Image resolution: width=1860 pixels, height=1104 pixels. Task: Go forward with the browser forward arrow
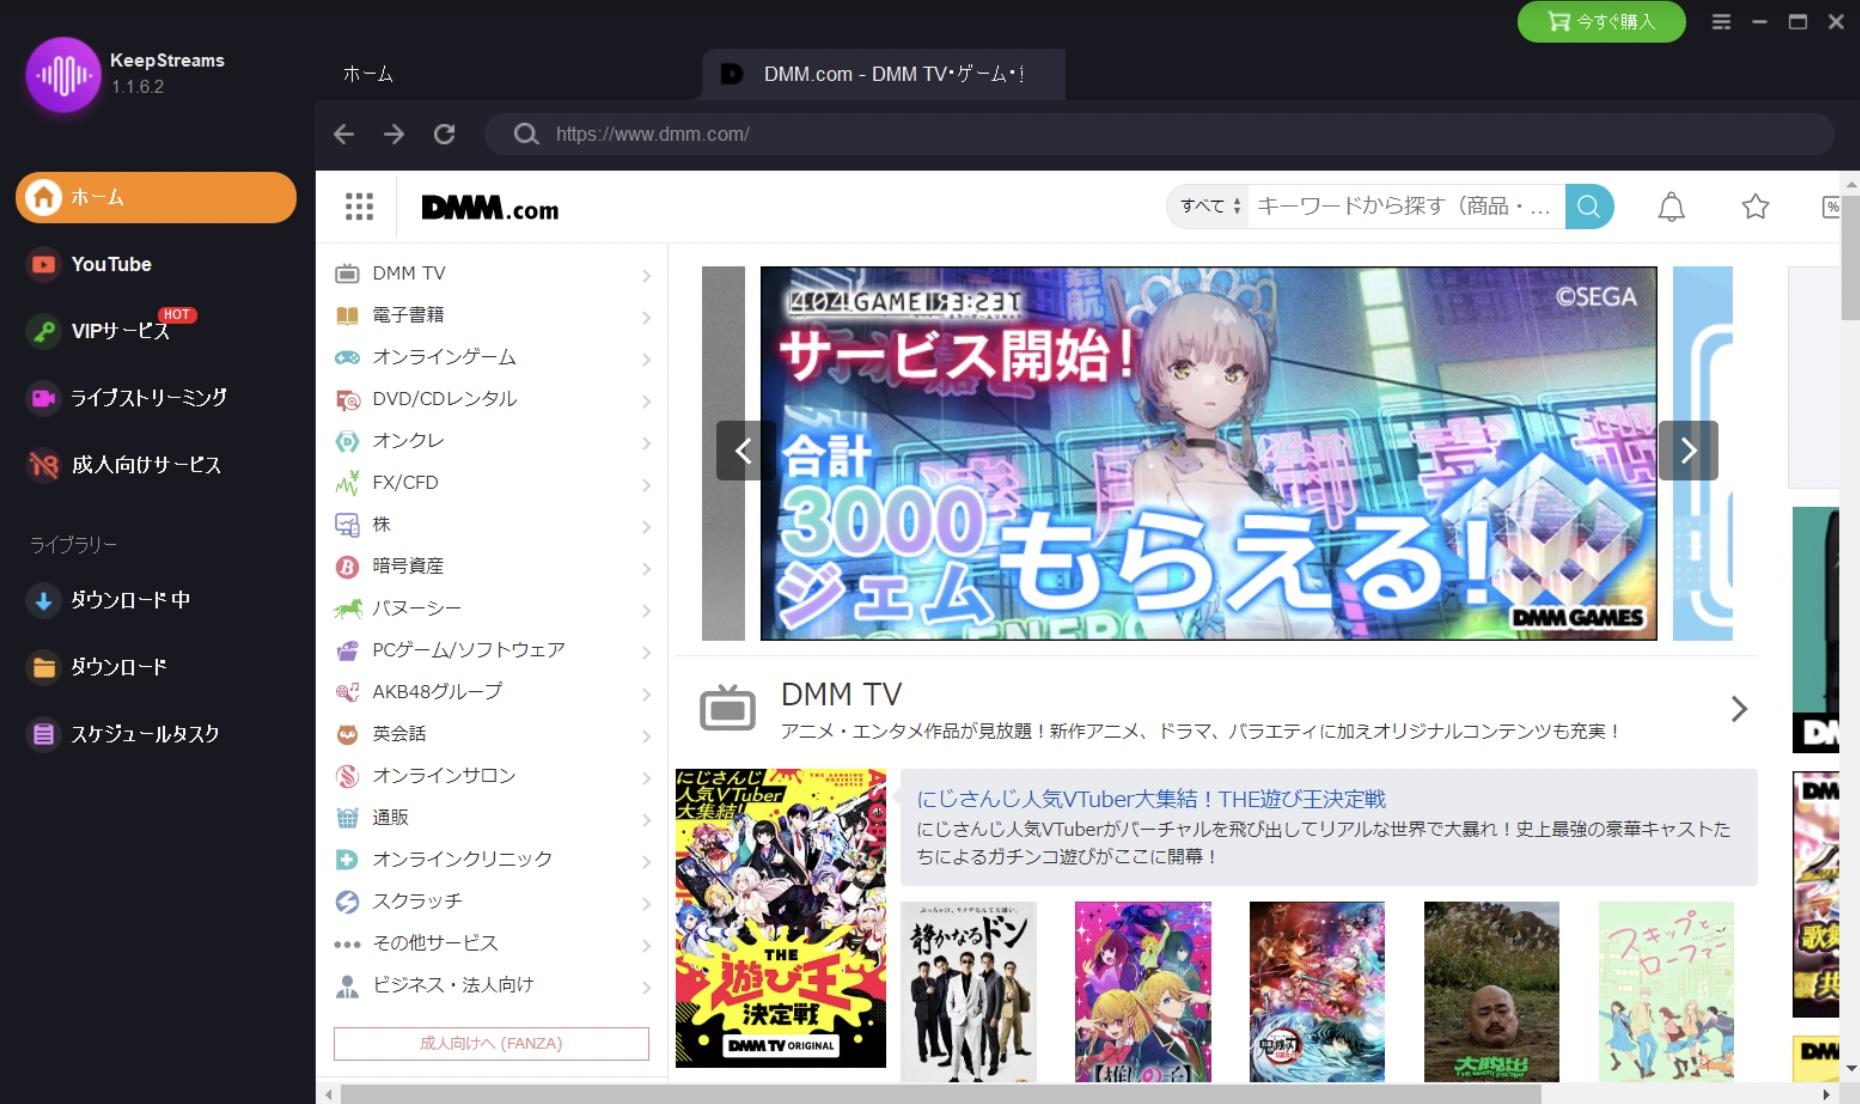tap(394, 134)
